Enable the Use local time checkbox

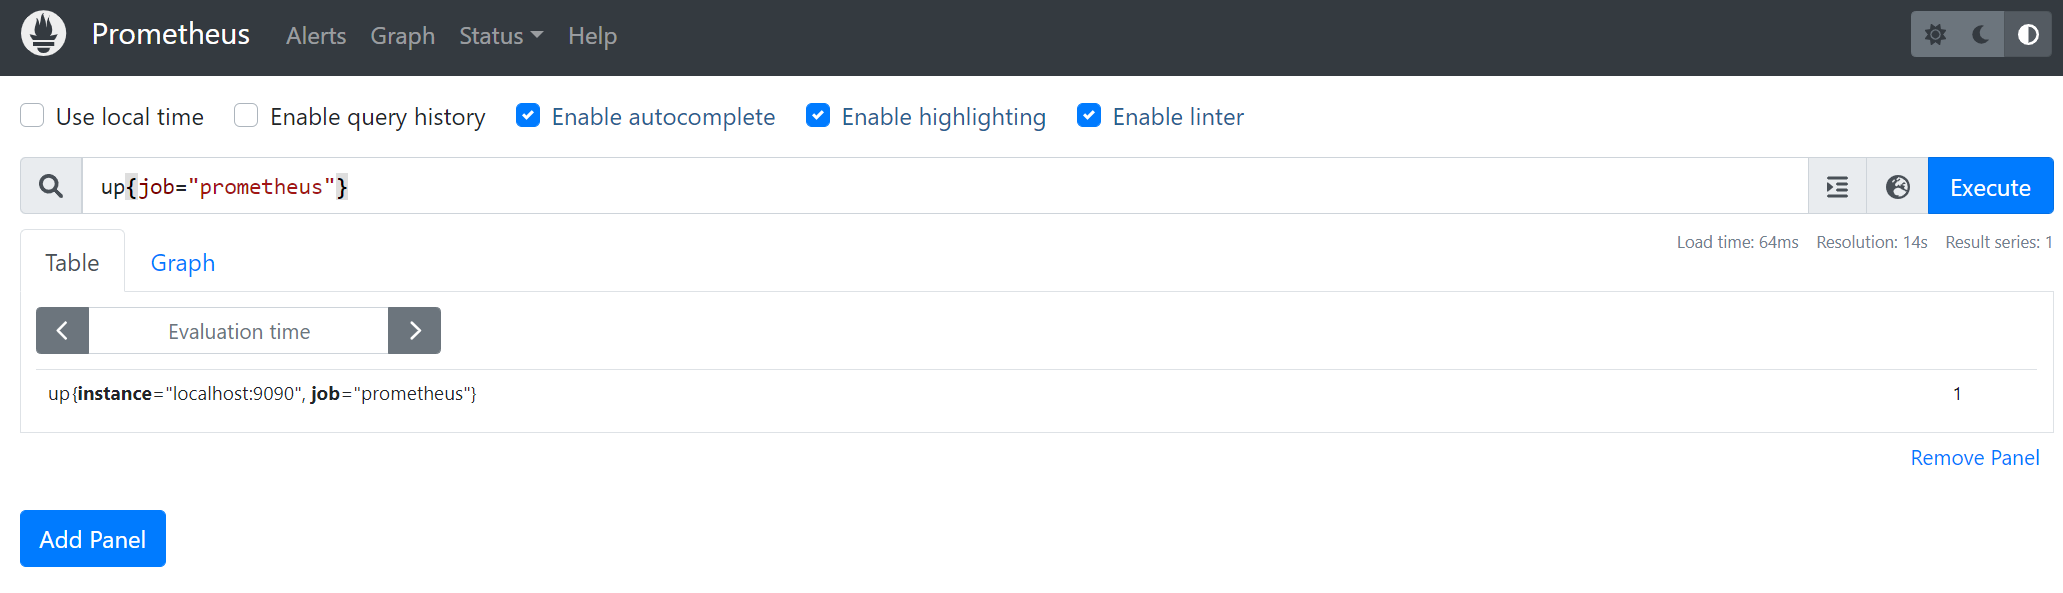click(31, 115)
